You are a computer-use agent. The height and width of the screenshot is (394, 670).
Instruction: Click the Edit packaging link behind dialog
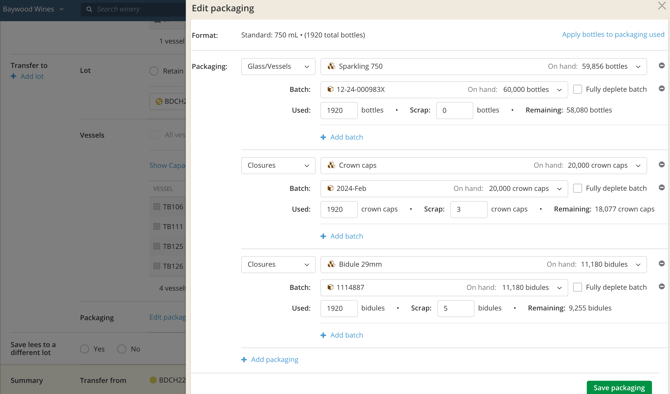pos(168,317)
